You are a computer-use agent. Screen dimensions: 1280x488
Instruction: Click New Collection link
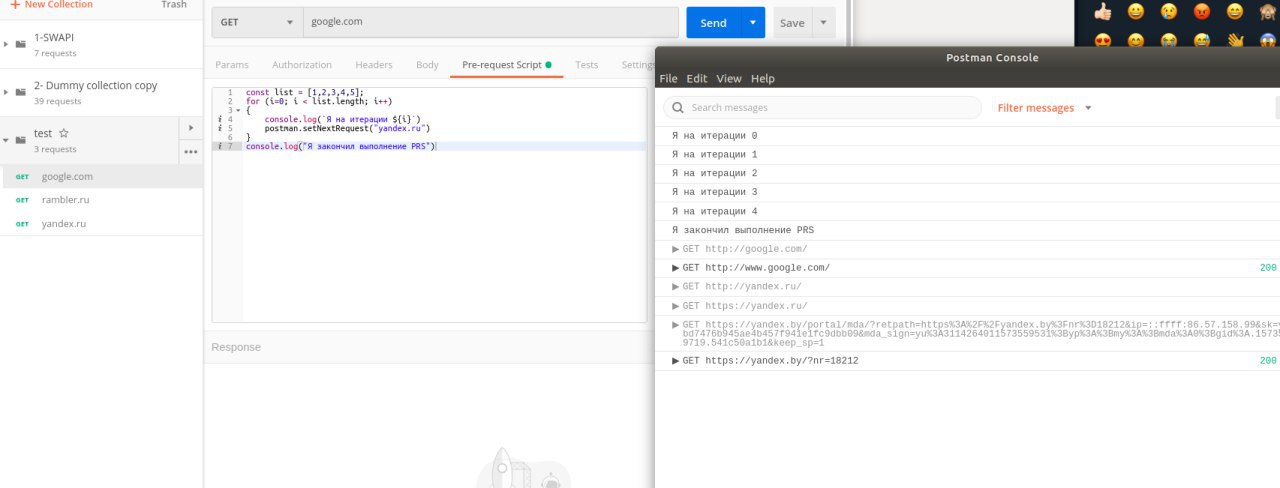point(58,5)
